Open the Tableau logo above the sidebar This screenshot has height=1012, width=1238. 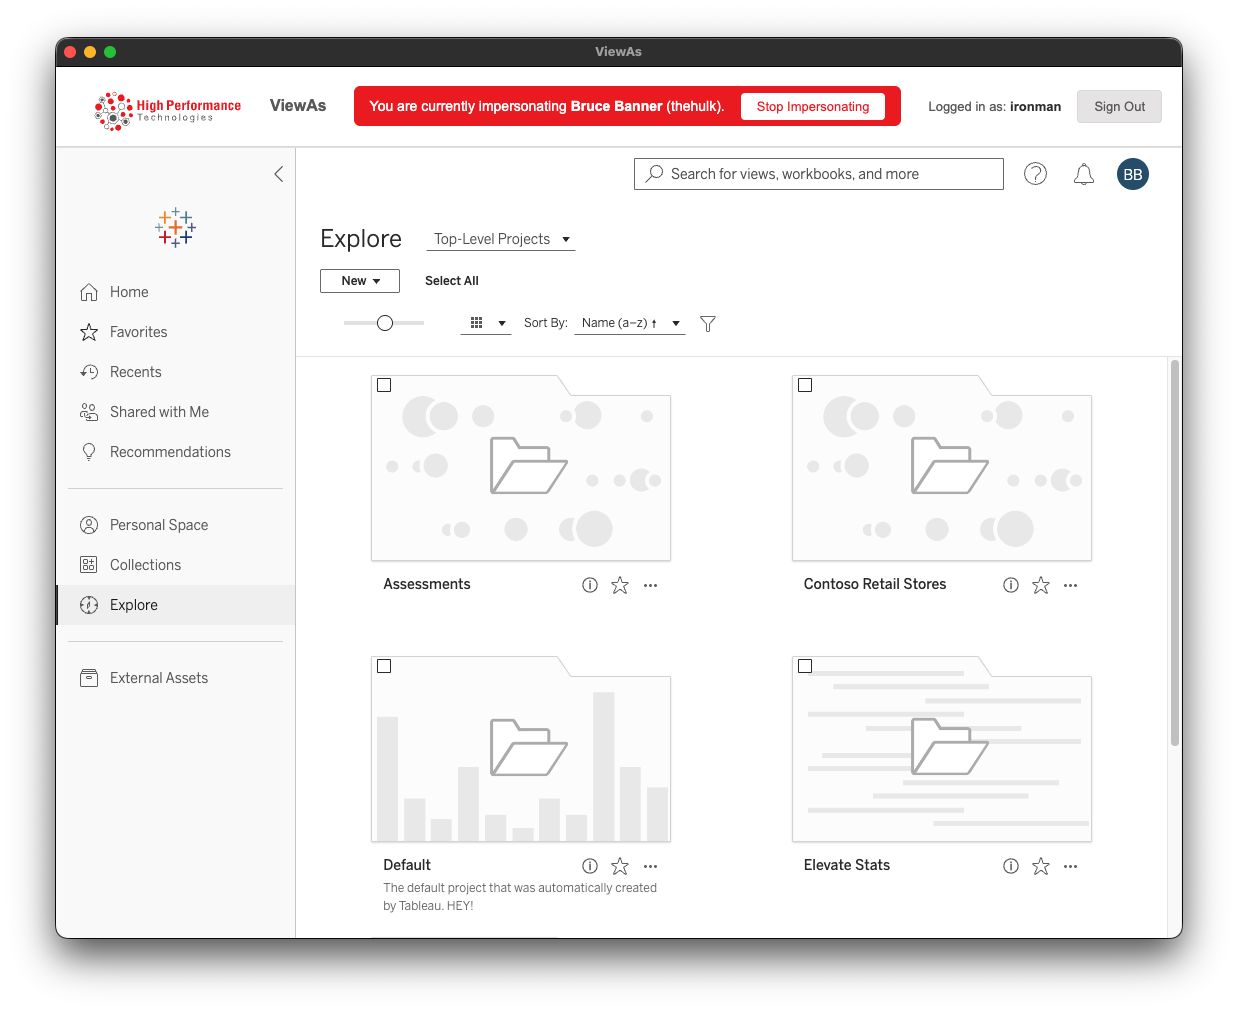coord(175,227)
